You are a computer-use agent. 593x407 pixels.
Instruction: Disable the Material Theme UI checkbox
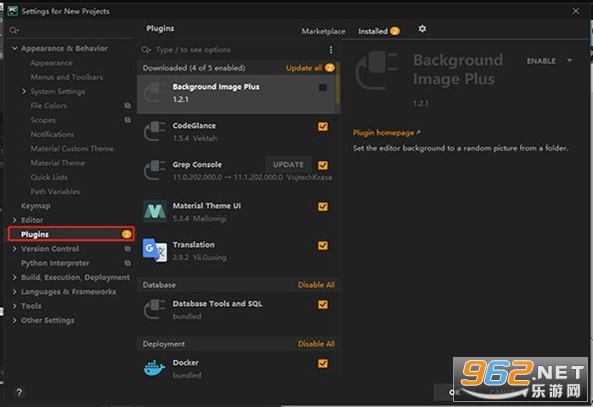(323, 207)
